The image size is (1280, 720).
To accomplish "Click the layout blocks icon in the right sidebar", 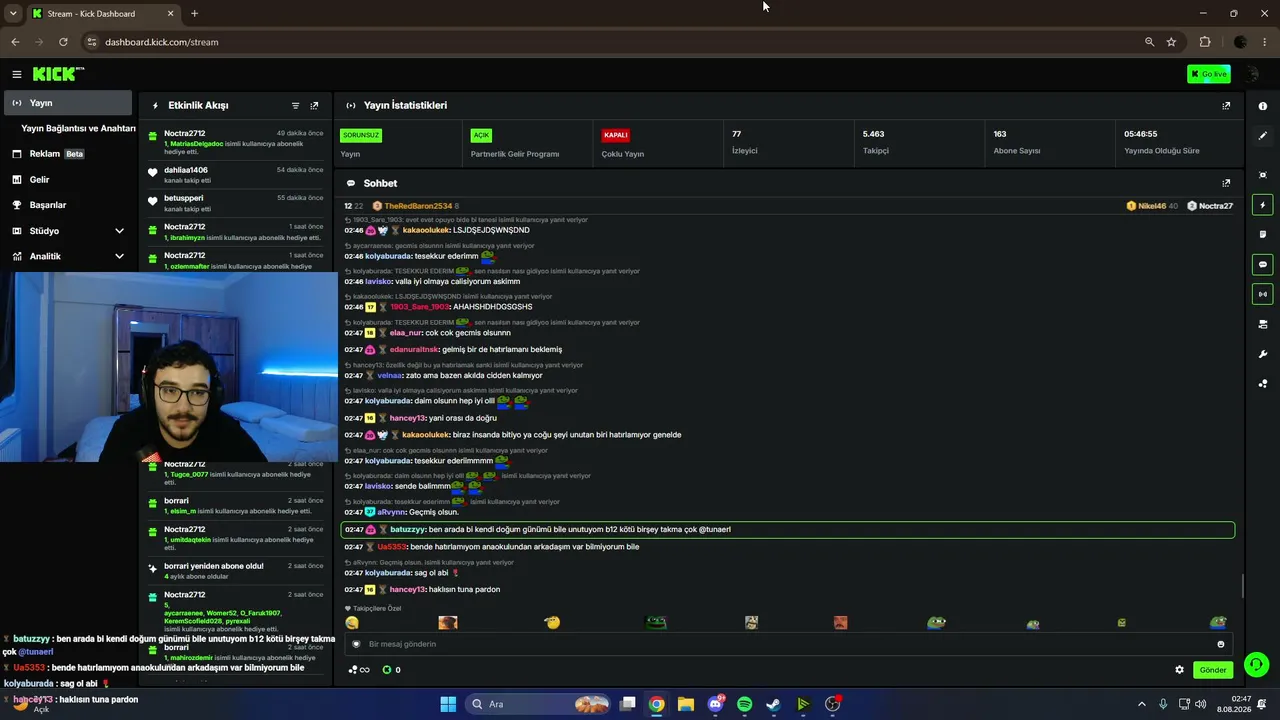I will point(1262,324).
